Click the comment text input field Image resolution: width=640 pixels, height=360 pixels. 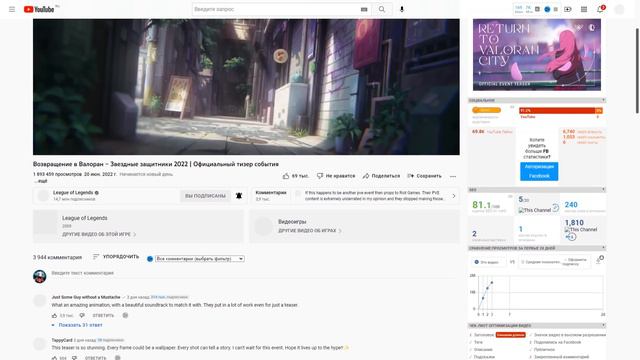255,273
